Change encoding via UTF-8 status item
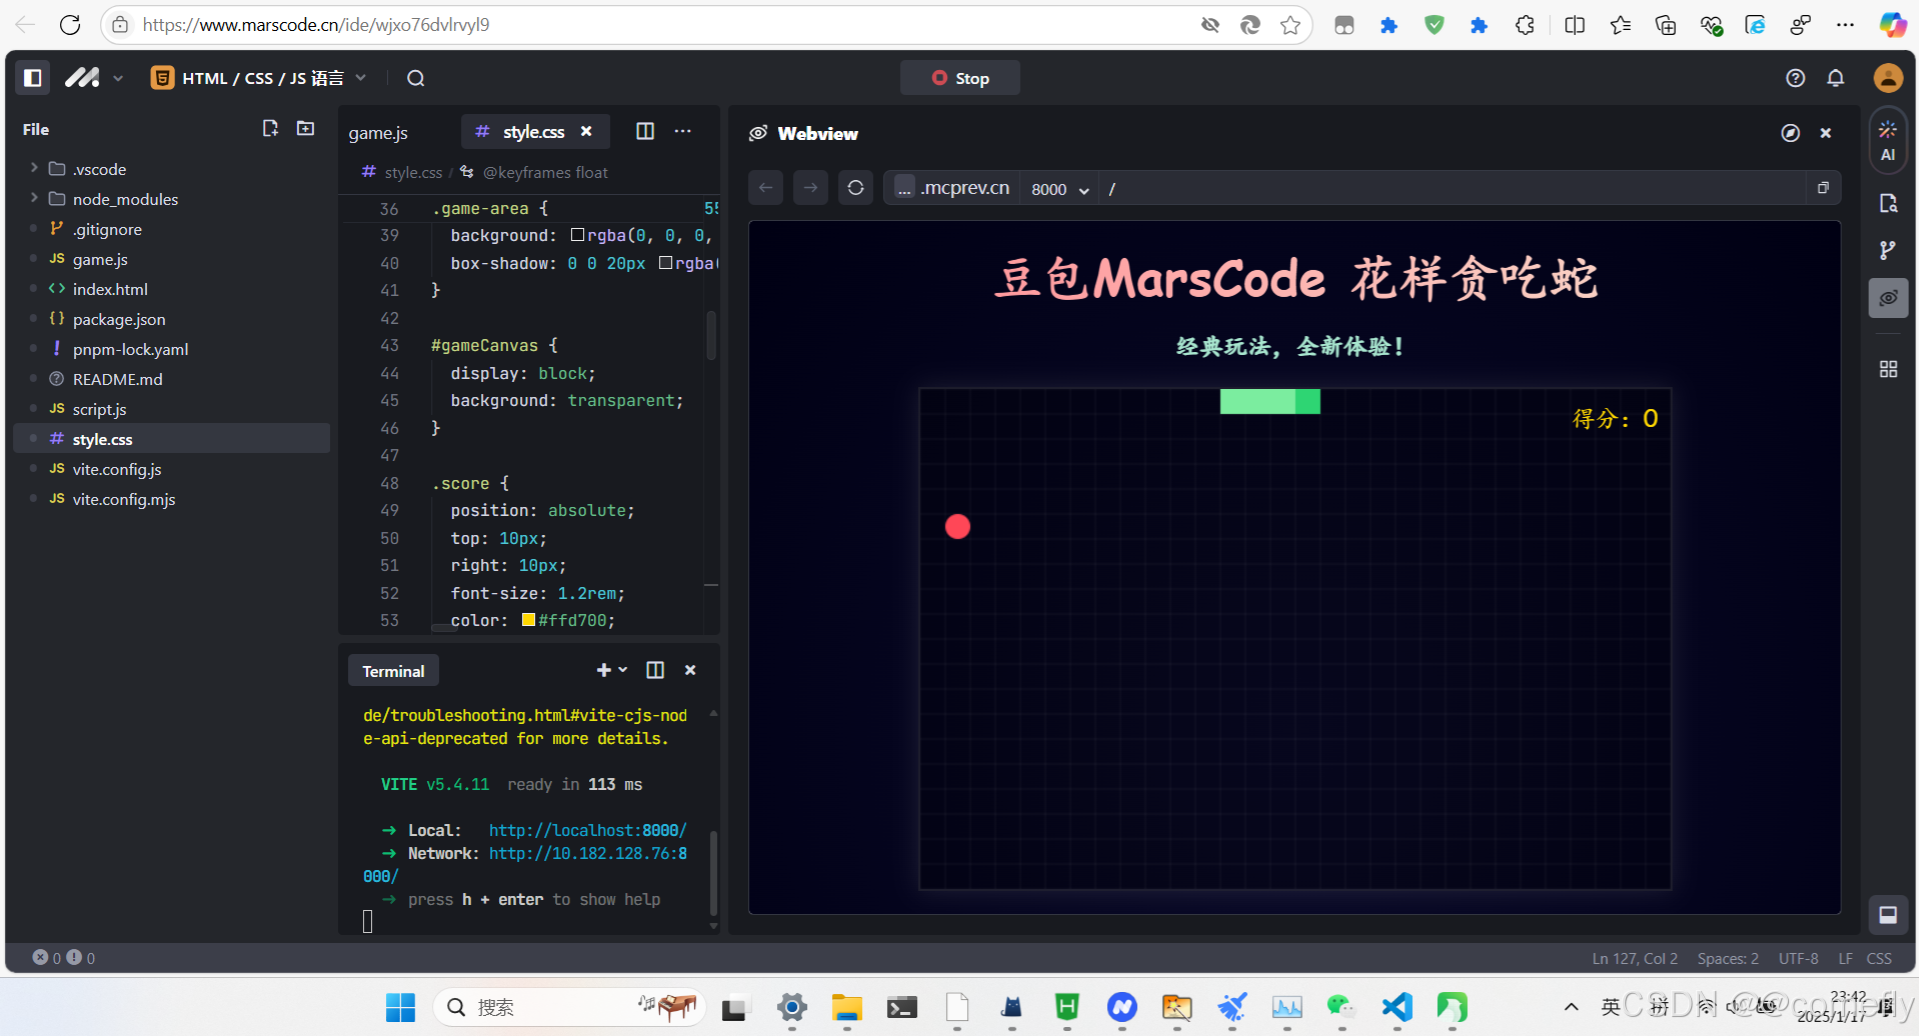The height and width of the screenshot is (1036, 1919). (1798, 958)
